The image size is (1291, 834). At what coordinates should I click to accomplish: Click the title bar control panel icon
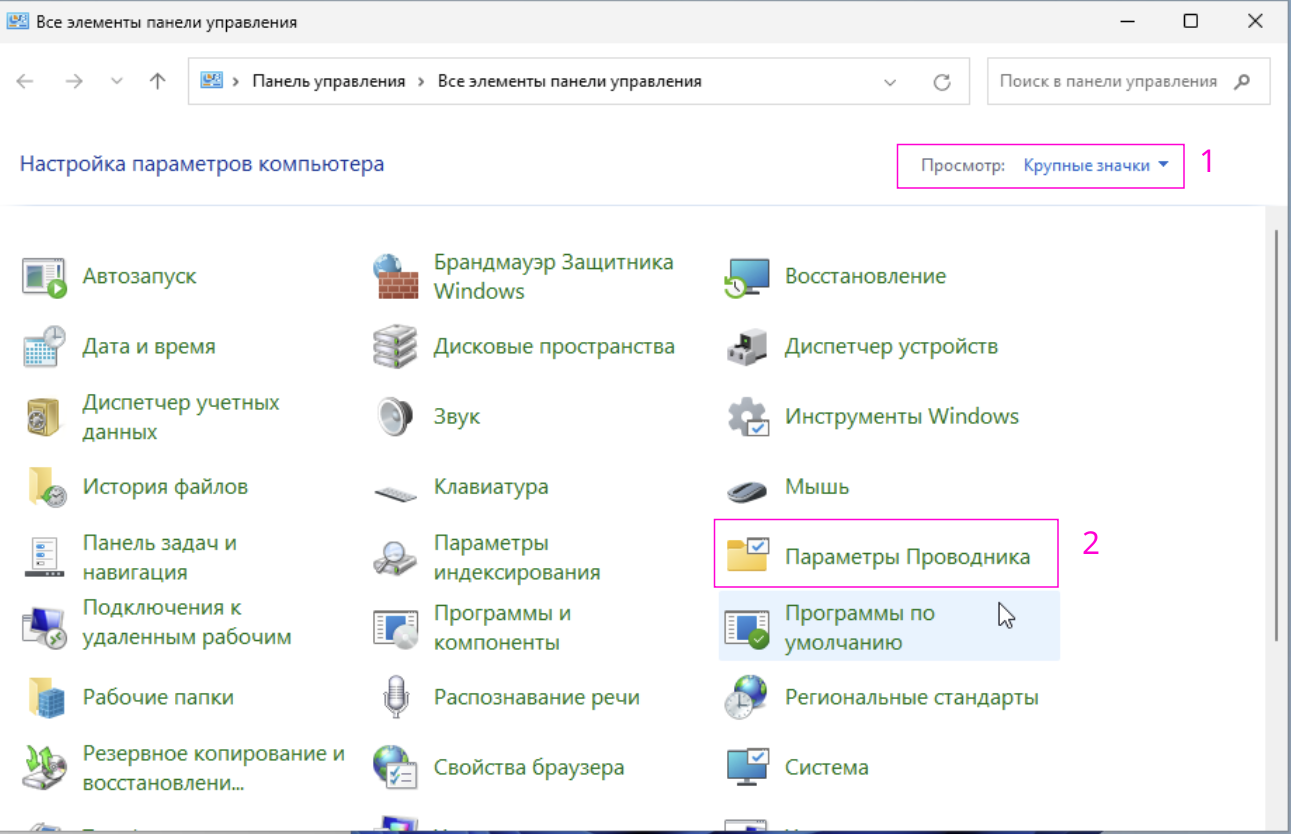click(x=17, y=21)
